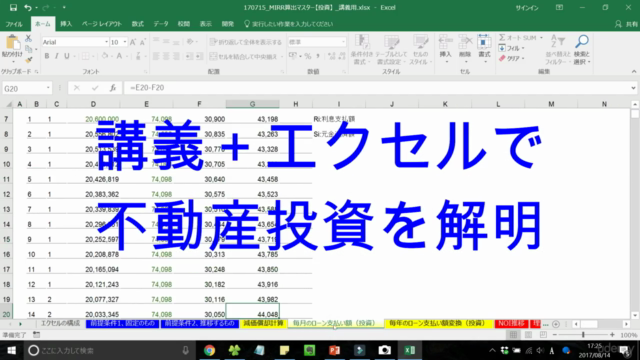This screenshot has width=640, height=360.
Task: Open the yellow depreciation calculation sheet tab
Action: tap(264, 323)
